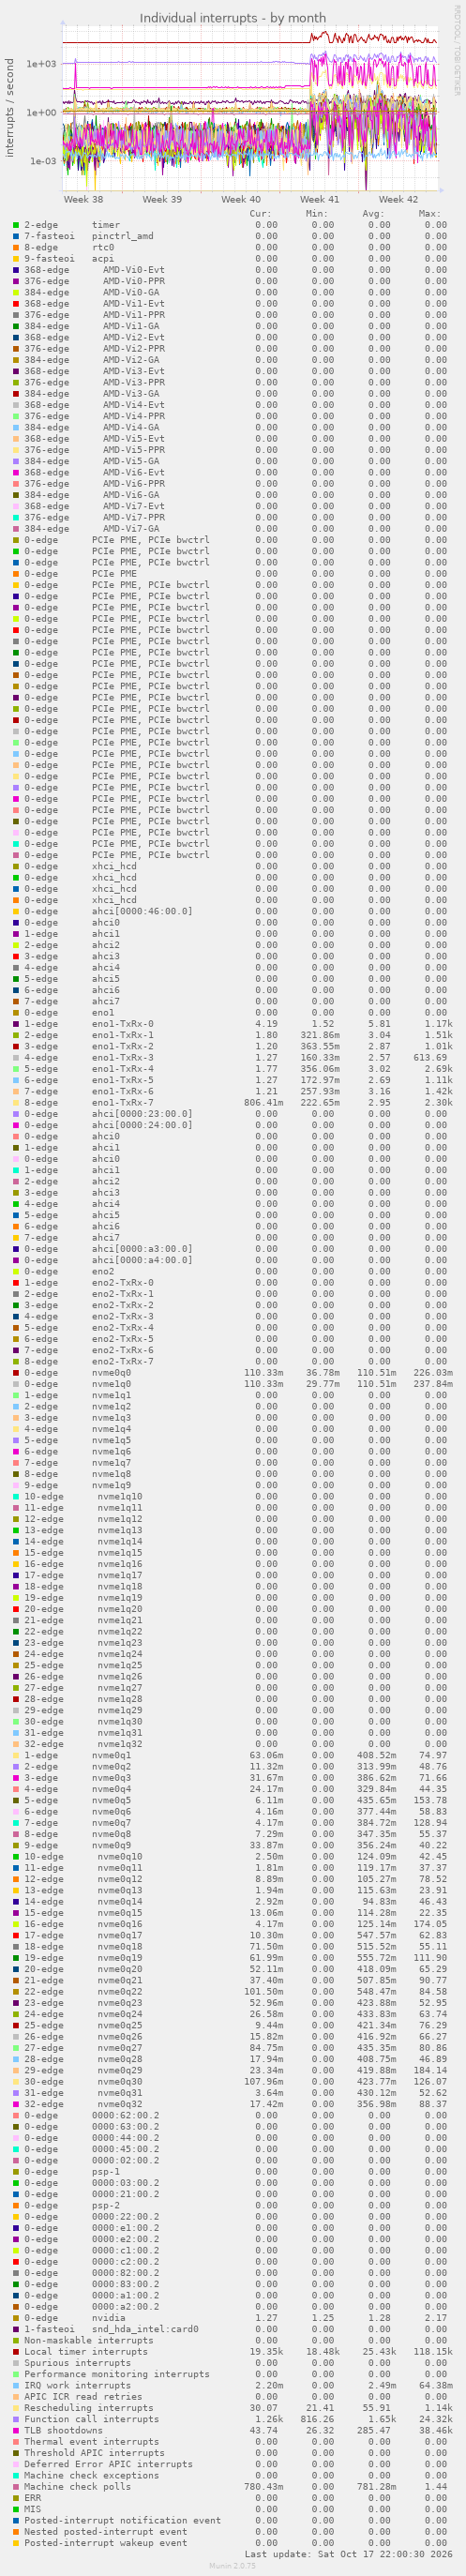Click the 'Non-maskable interrupts' legend entry
Screen dimensions: 466x2576
[x=89, y=2340]
